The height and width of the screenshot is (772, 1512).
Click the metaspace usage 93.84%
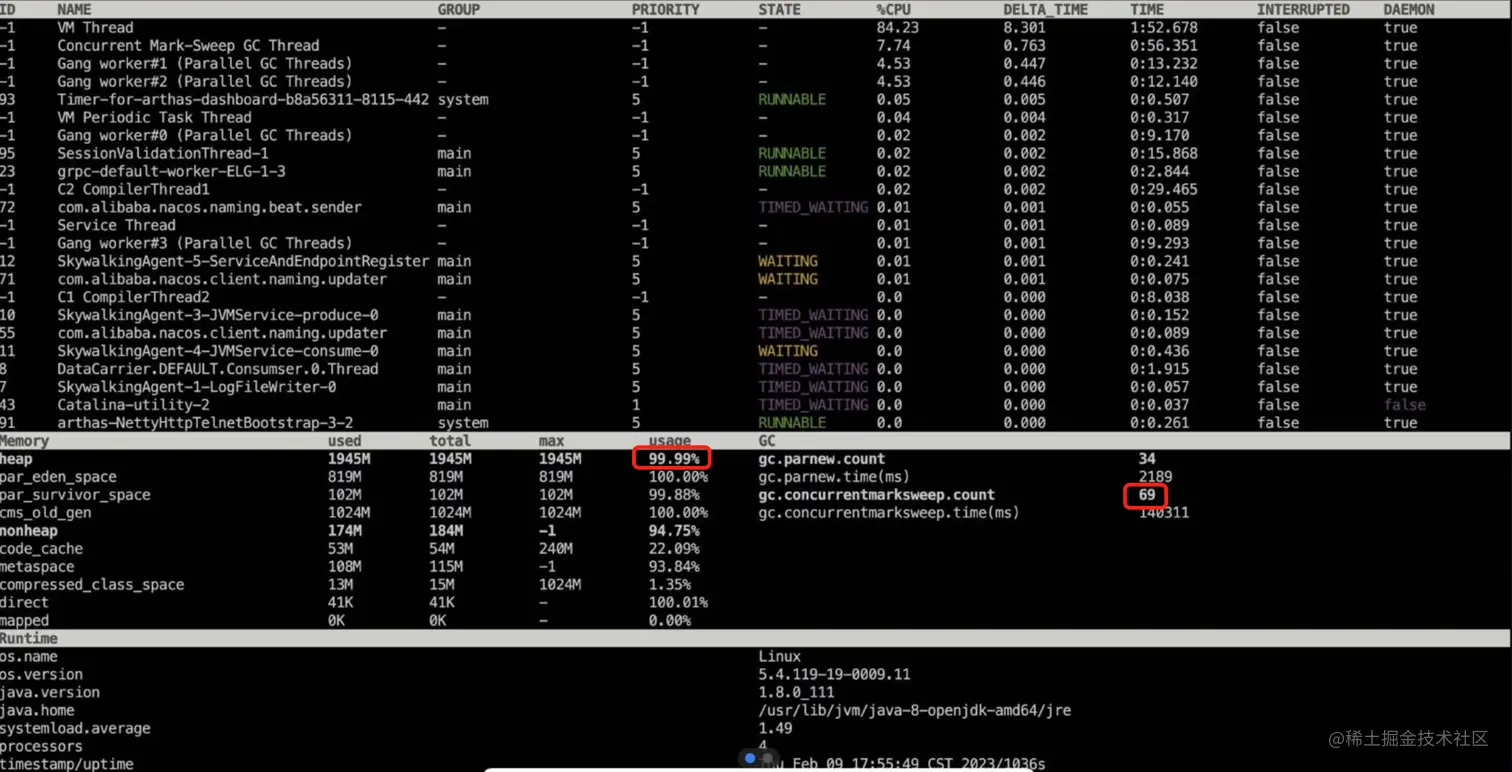click(673, 567)
